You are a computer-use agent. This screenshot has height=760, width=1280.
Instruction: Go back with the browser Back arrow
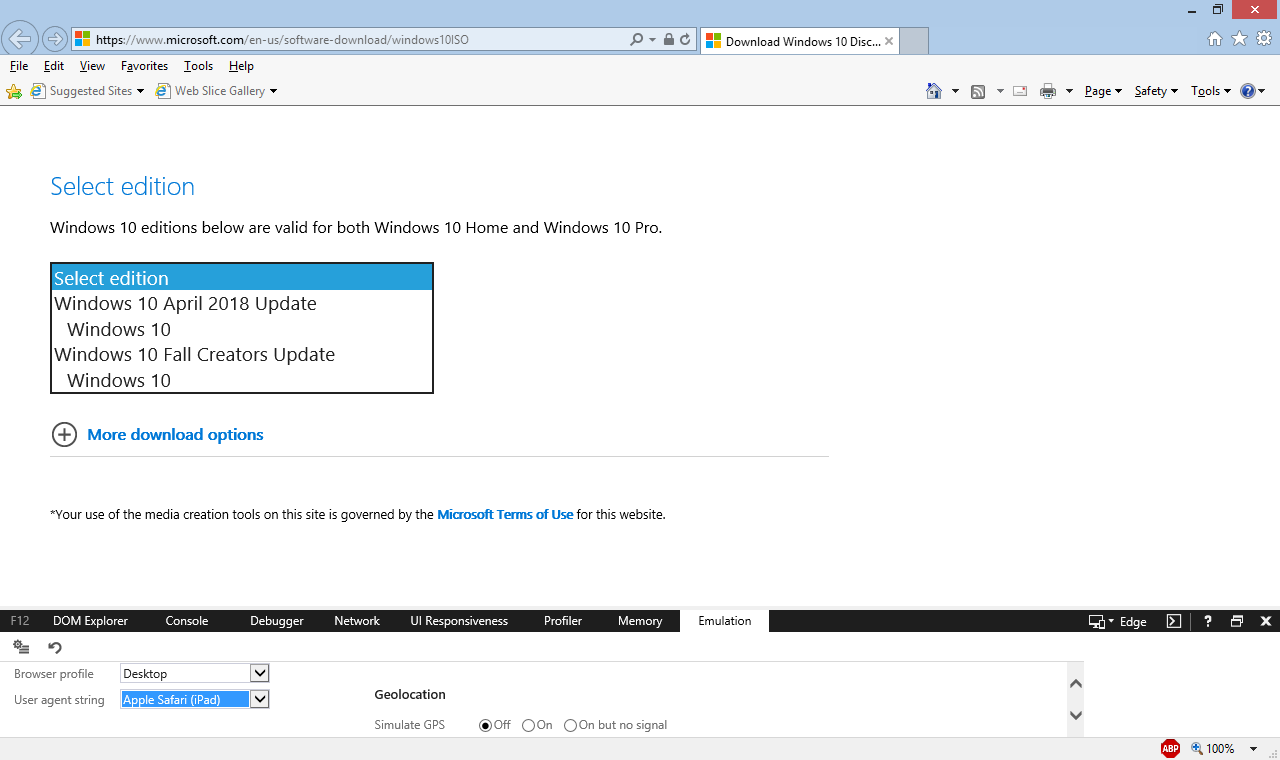[19, 39]
